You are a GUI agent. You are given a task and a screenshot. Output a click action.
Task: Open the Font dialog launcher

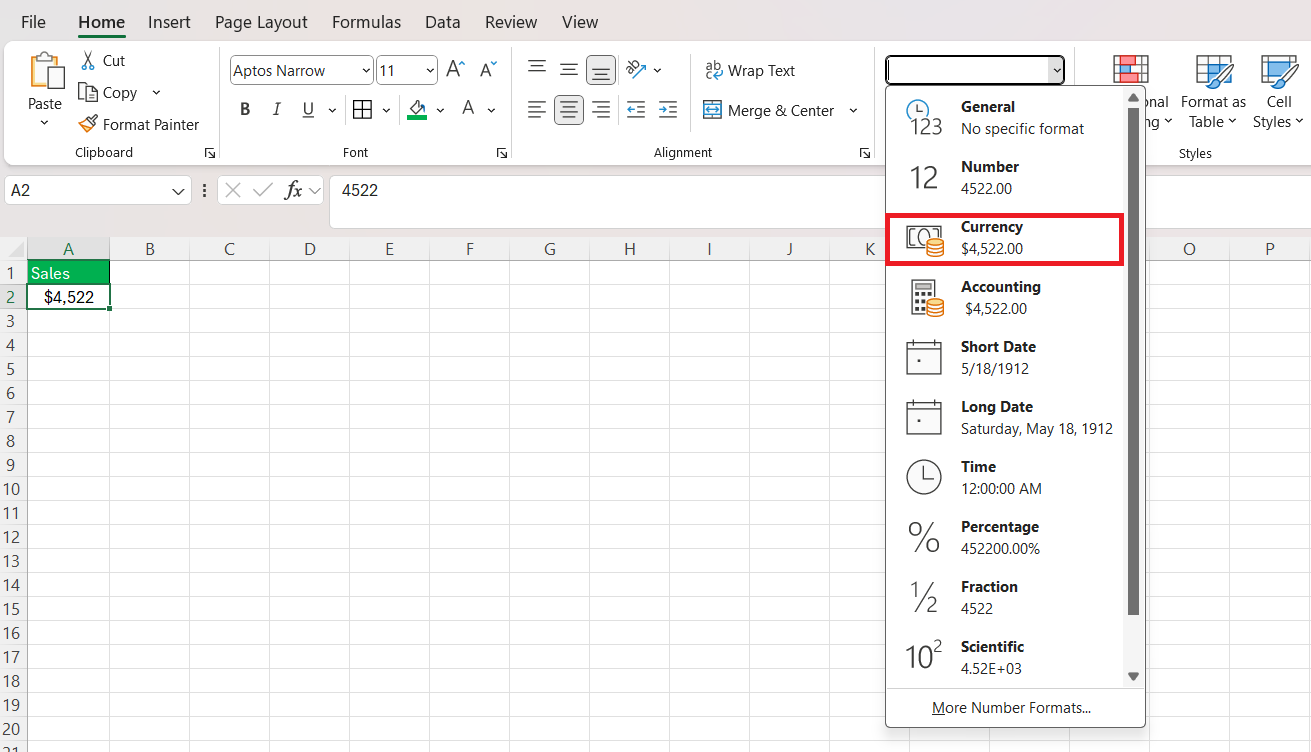click(501, 153)
